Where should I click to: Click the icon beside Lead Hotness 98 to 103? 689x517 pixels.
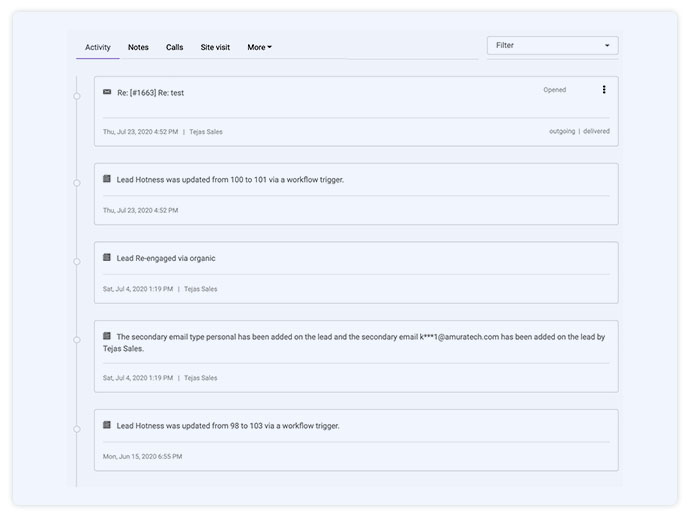pos(107,425)
